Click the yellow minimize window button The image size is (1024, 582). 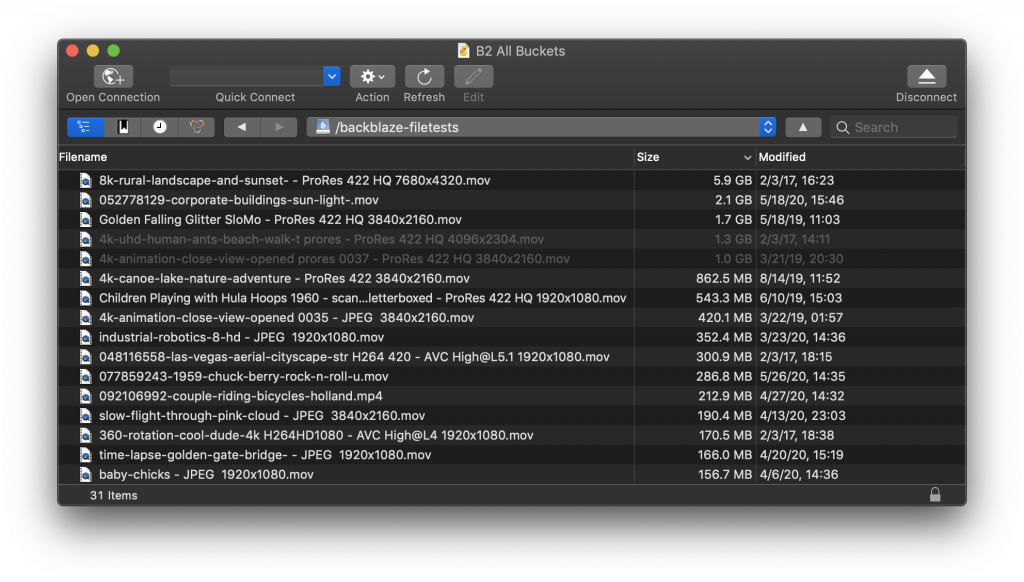pyautogui.click(x=93, y=51)
